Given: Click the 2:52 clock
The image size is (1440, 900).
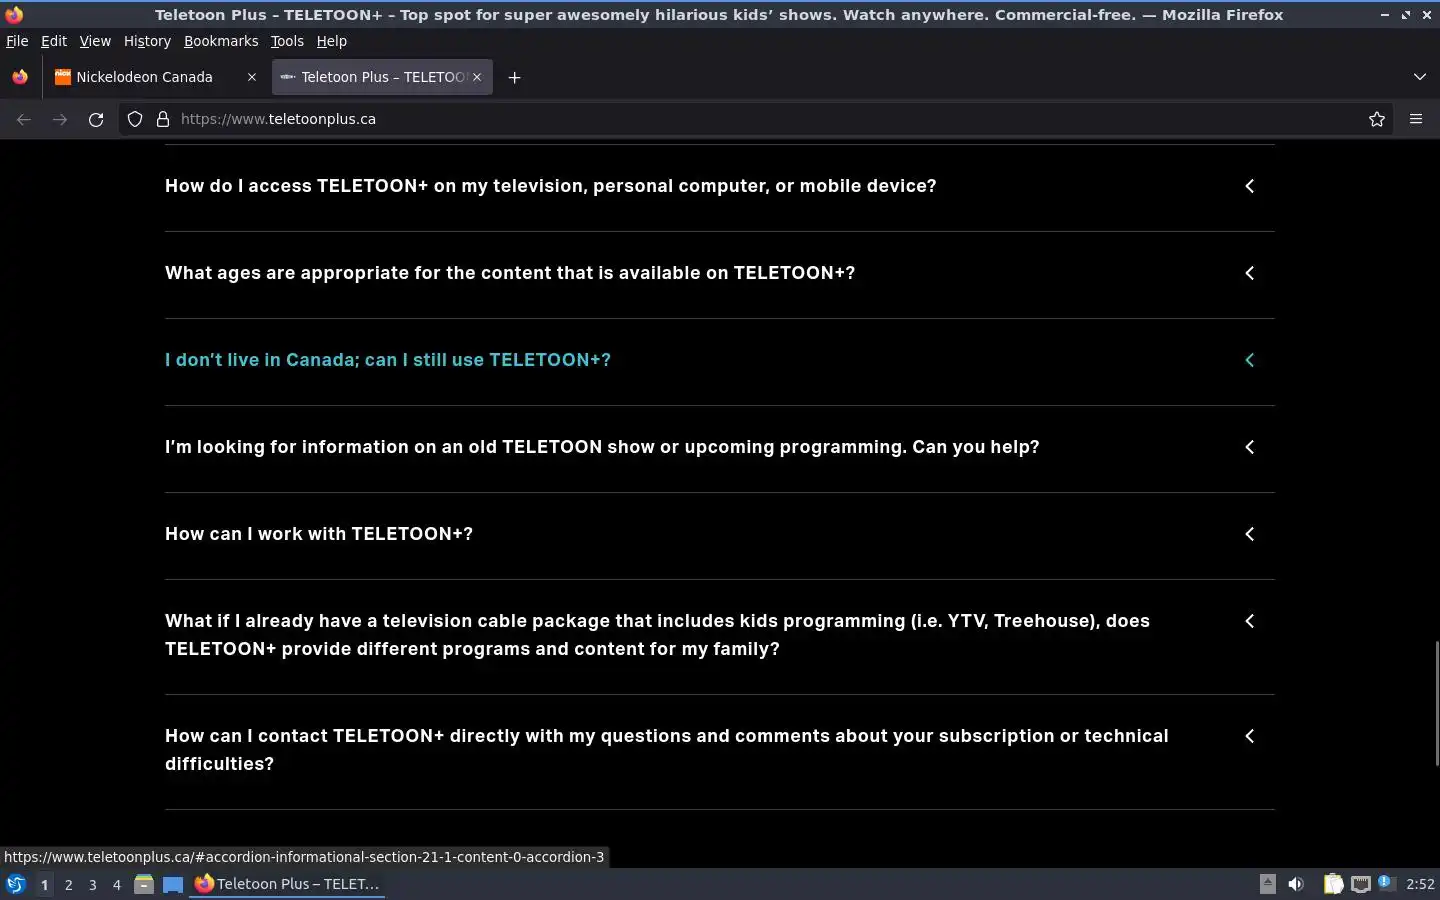Looking at the screenshot, I should [x=1420, y=884].
